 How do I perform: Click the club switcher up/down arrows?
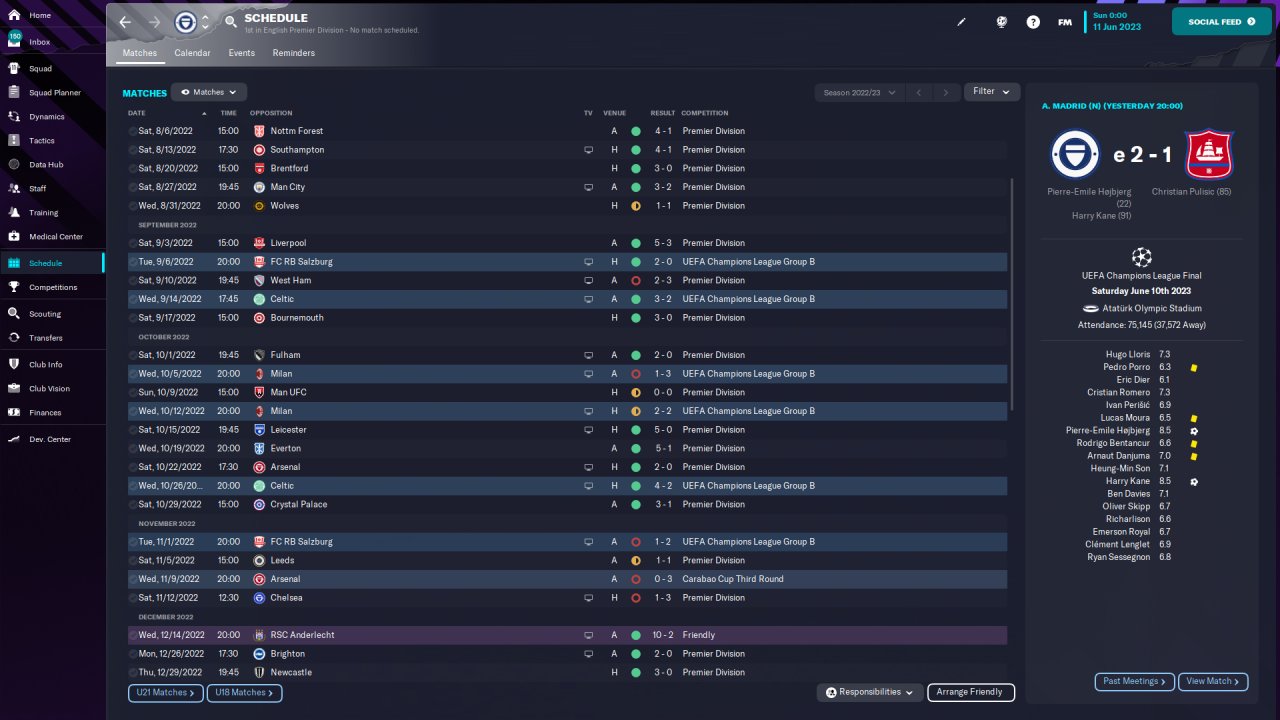(x=205, y=22)
